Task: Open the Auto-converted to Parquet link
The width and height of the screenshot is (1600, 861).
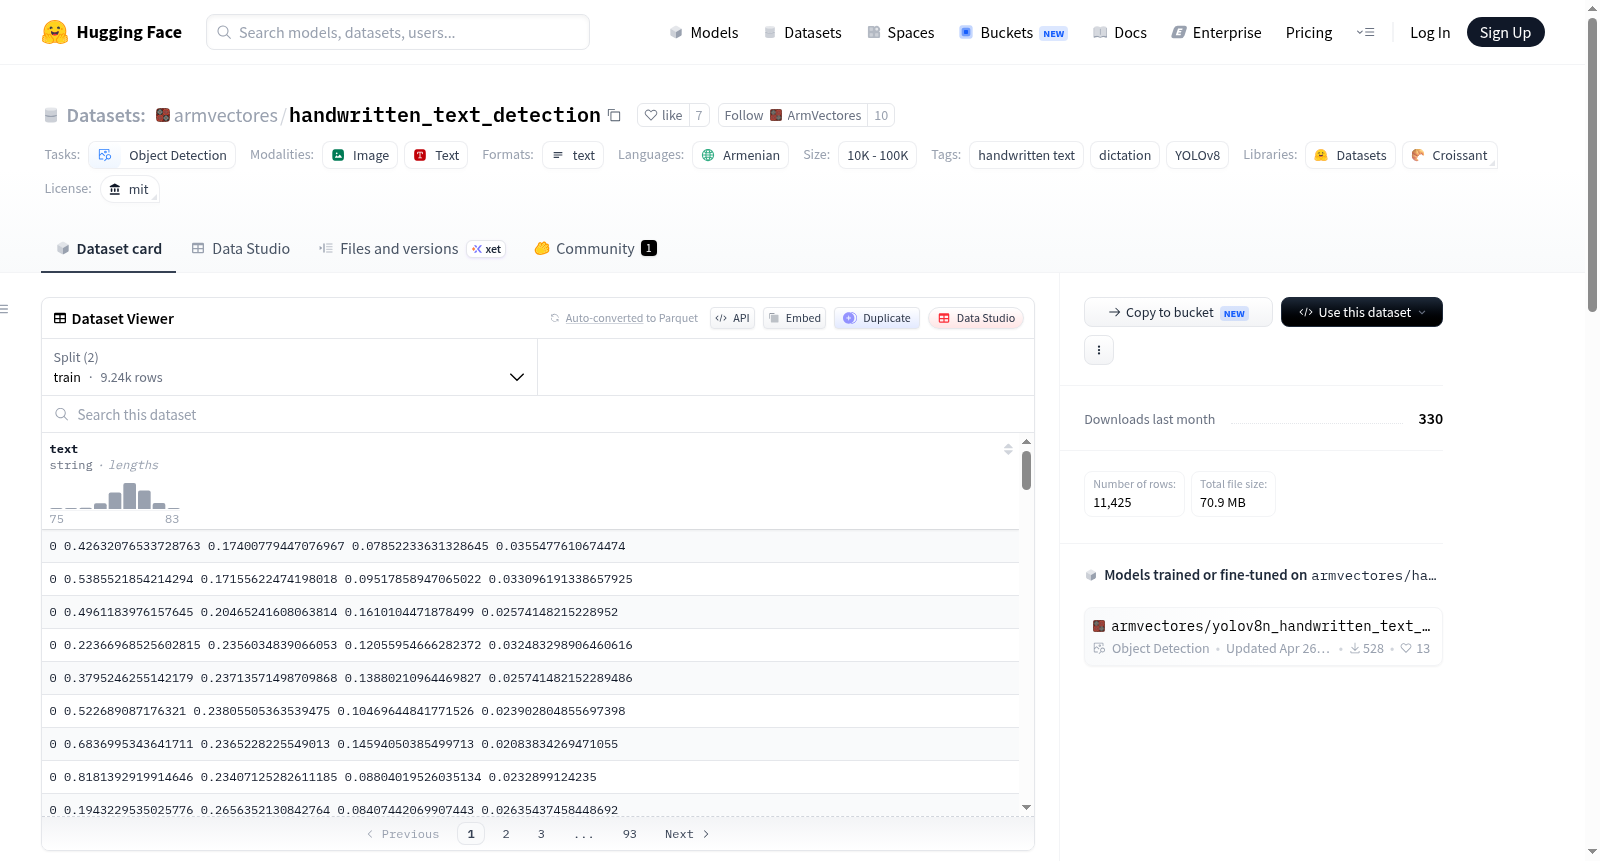Action: pyautogui.click(x=604, y=318)
